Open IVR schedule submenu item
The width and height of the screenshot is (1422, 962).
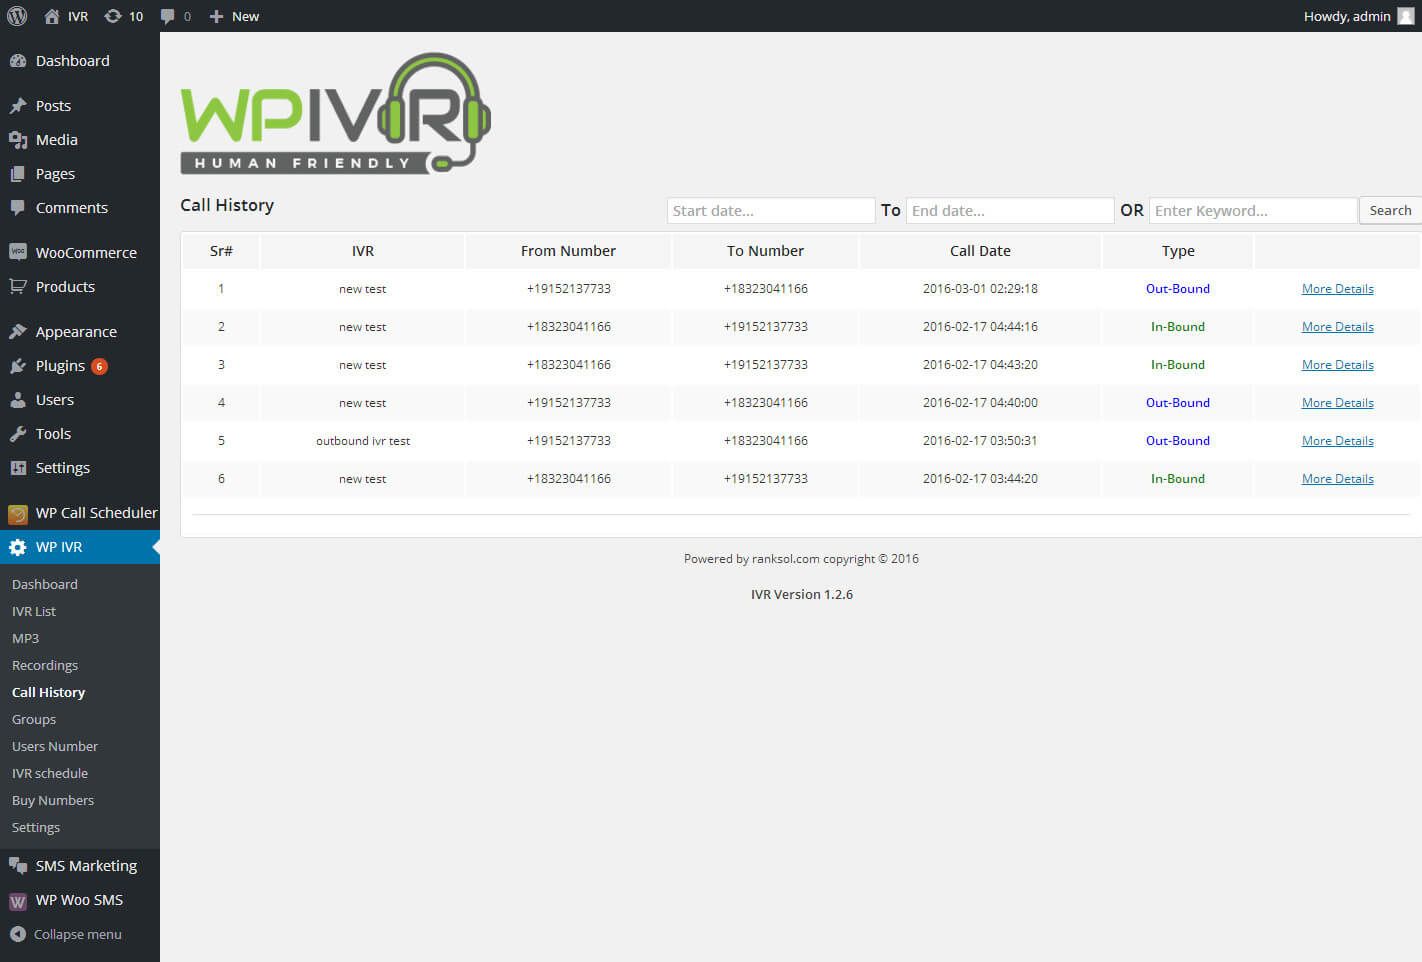(x=50, y=773)
